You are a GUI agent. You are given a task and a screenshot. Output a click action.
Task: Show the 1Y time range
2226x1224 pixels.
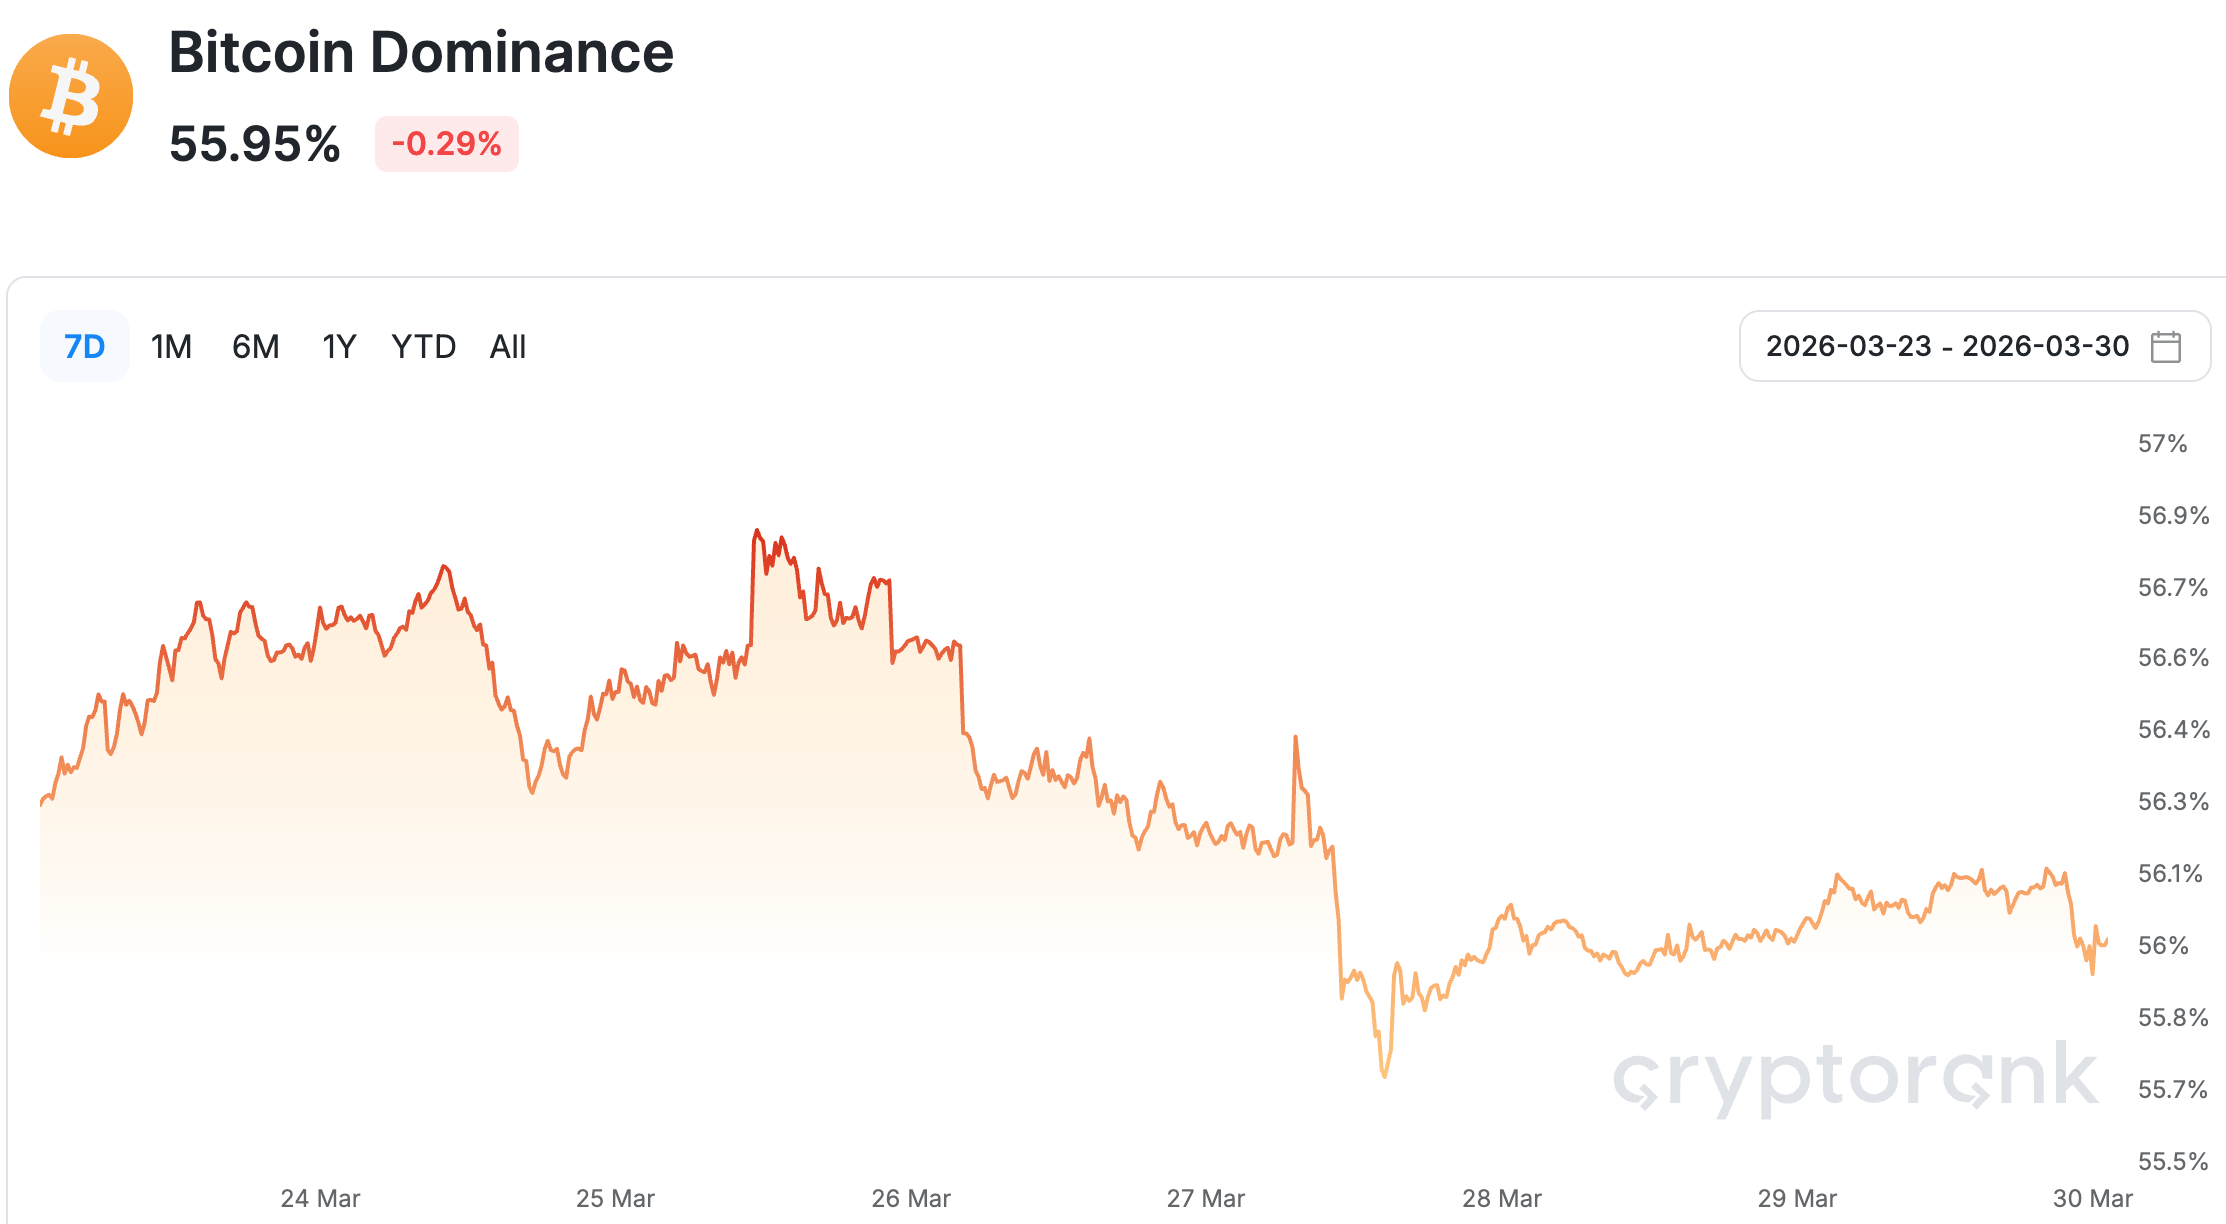point(339,347)
